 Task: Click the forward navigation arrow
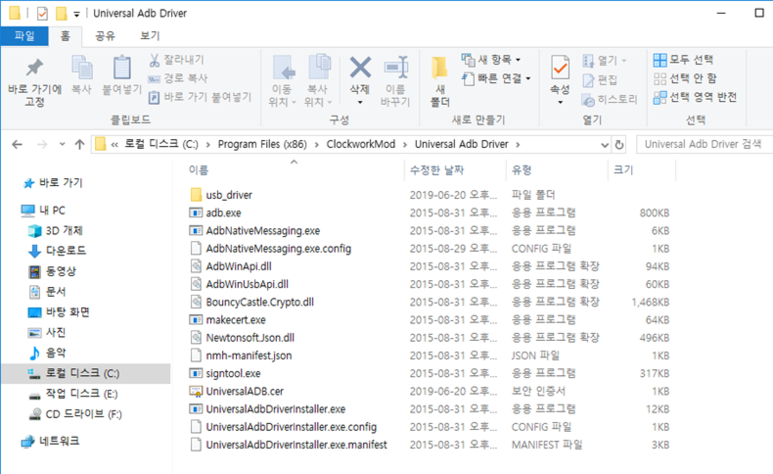[x=42, y=145]
